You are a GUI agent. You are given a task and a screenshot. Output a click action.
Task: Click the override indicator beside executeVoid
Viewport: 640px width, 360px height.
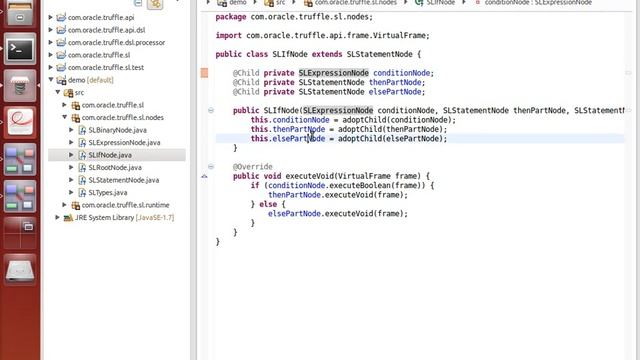[x=204, y=176]
